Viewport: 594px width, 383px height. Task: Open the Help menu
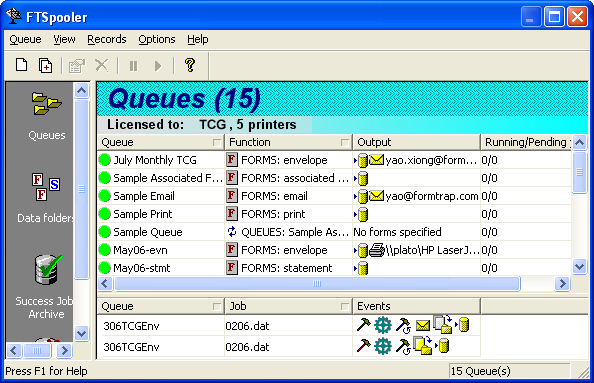[198, 39]
